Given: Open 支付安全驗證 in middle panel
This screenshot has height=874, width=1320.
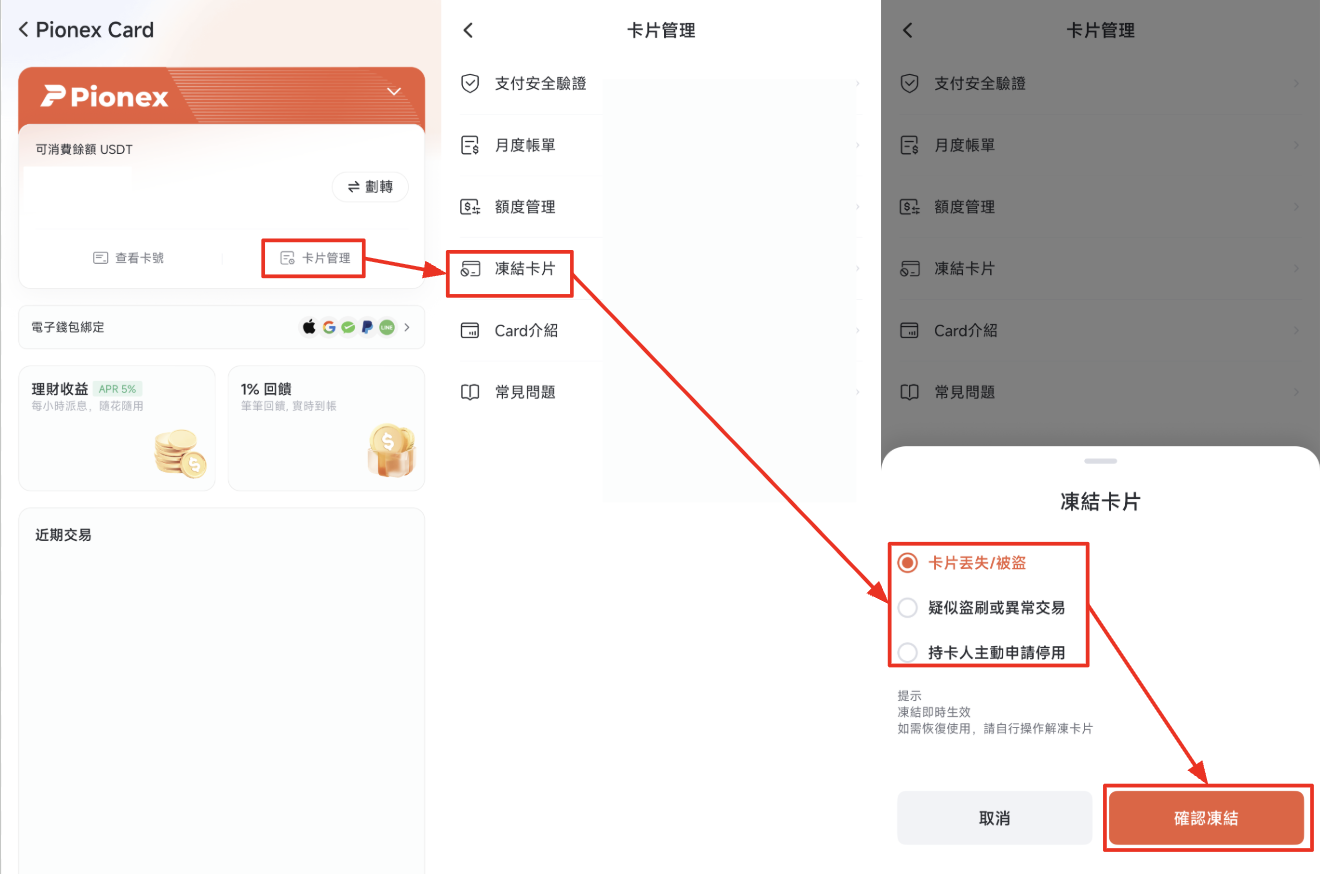Looking at the screenshot, I should [x=660, y=84].
